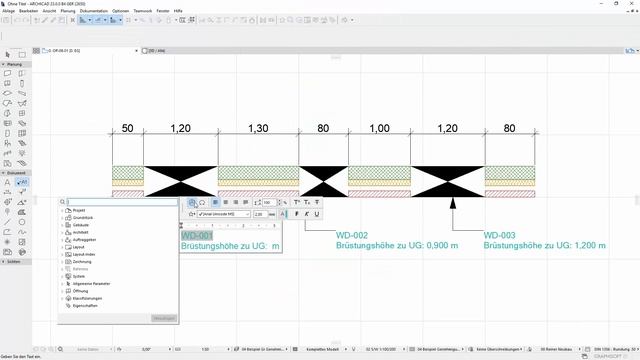This screenshot has width=640, height=360.
Task: Collapse the Planung toolbox section
Action: click(x=3, y=64)
